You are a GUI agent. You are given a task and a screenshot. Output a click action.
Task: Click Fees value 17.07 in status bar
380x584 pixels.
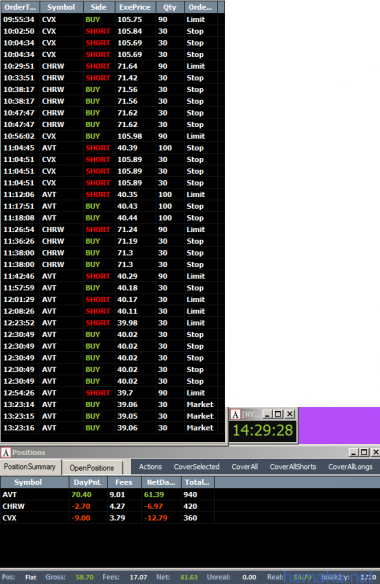138,577
